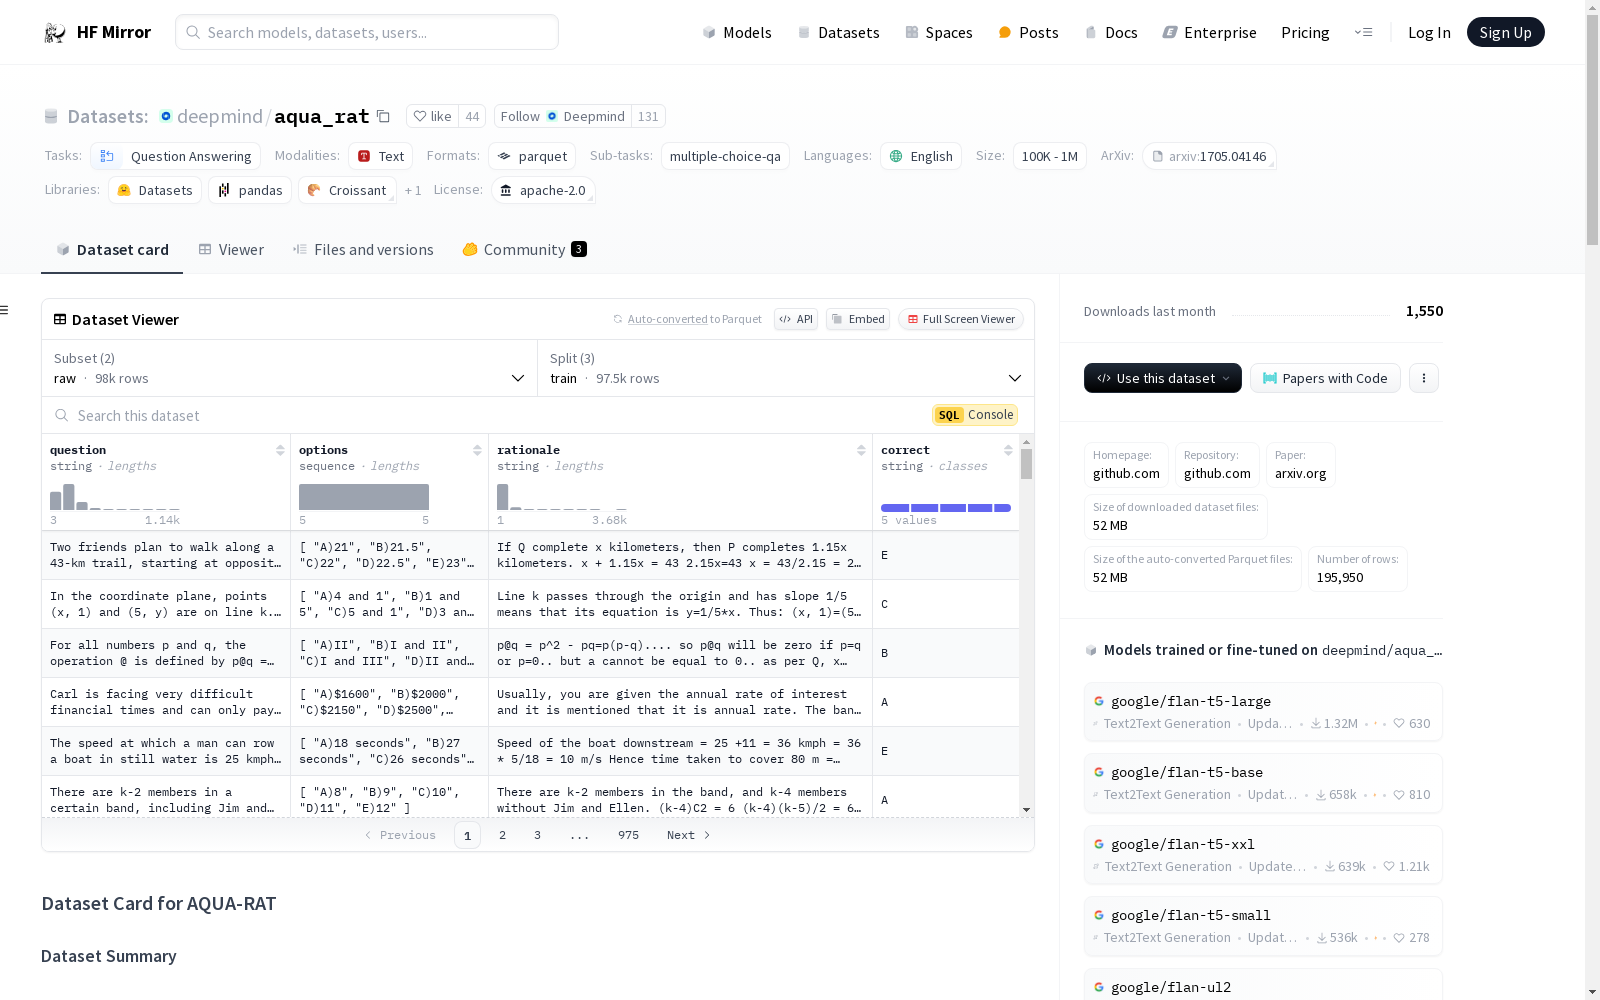Click the dataset table vertical scrollbar thumb
The width and height of the screenshot is (1600, 1000).
click(x=1026, y=464)
